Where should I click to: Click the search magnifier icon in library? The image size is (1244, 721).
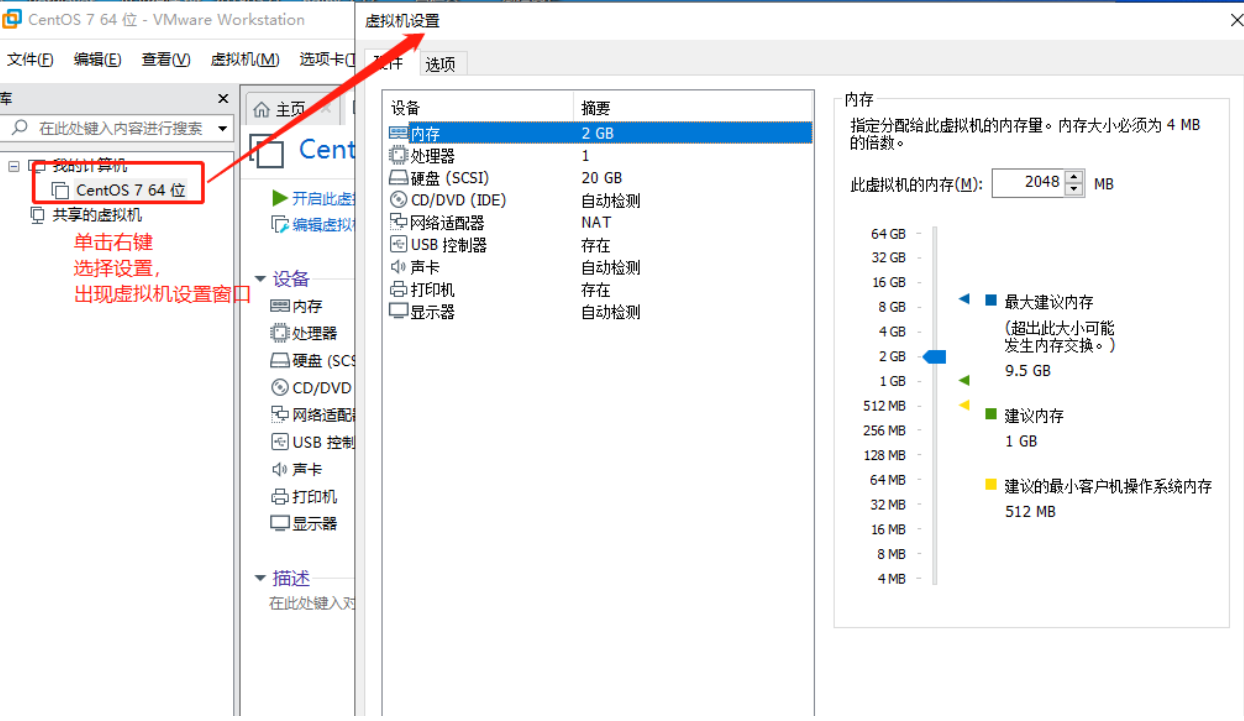tap(20, 128)
